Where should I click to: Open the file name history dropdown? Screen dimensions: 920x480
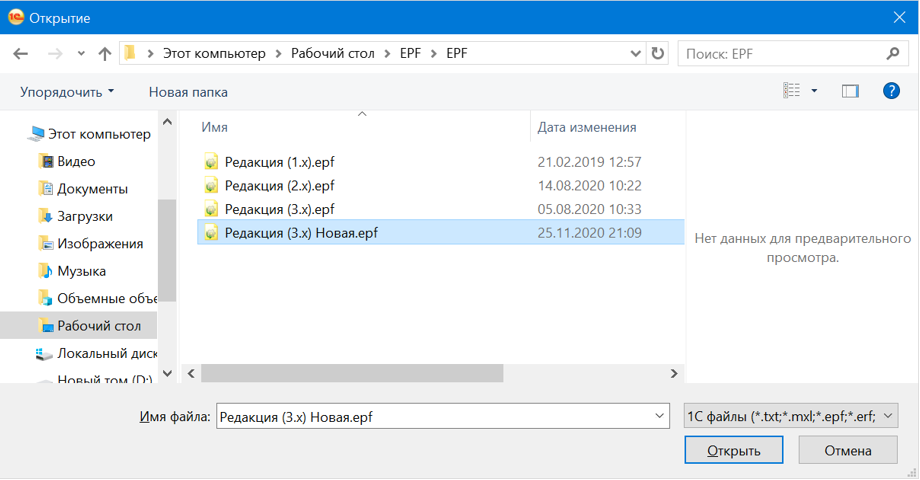click(x=659, y=417)
